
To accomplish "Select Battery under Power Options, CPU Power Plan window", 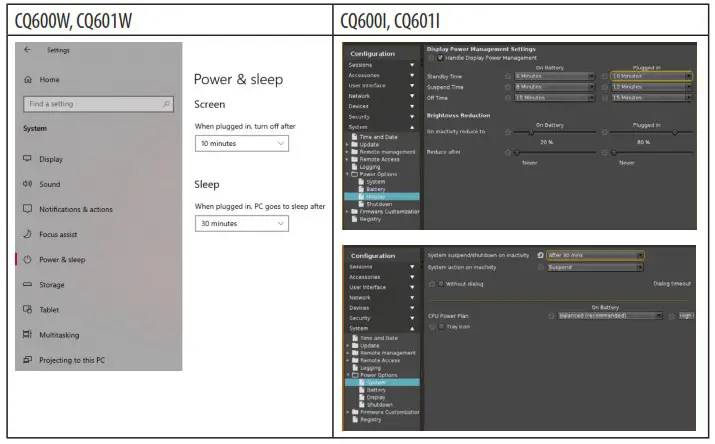I will [x=373, y=390].
